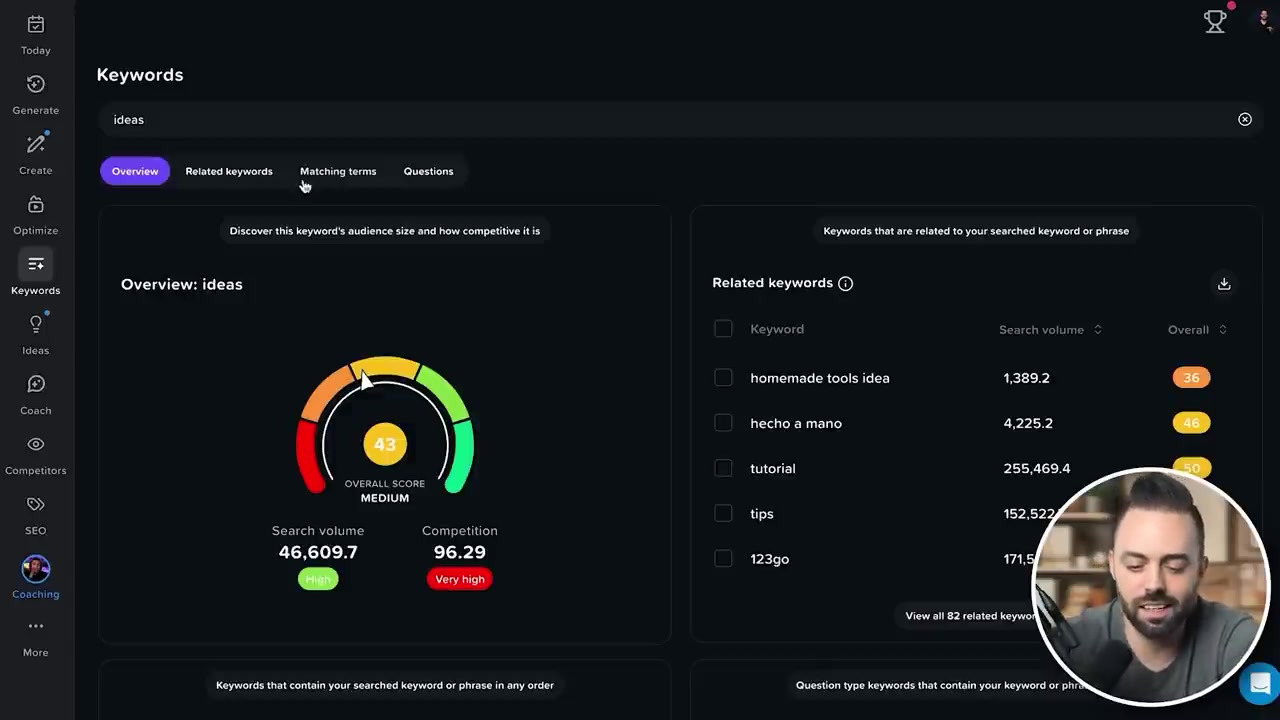
Task: Switch to the Questions tab
Action: (428, 171)
